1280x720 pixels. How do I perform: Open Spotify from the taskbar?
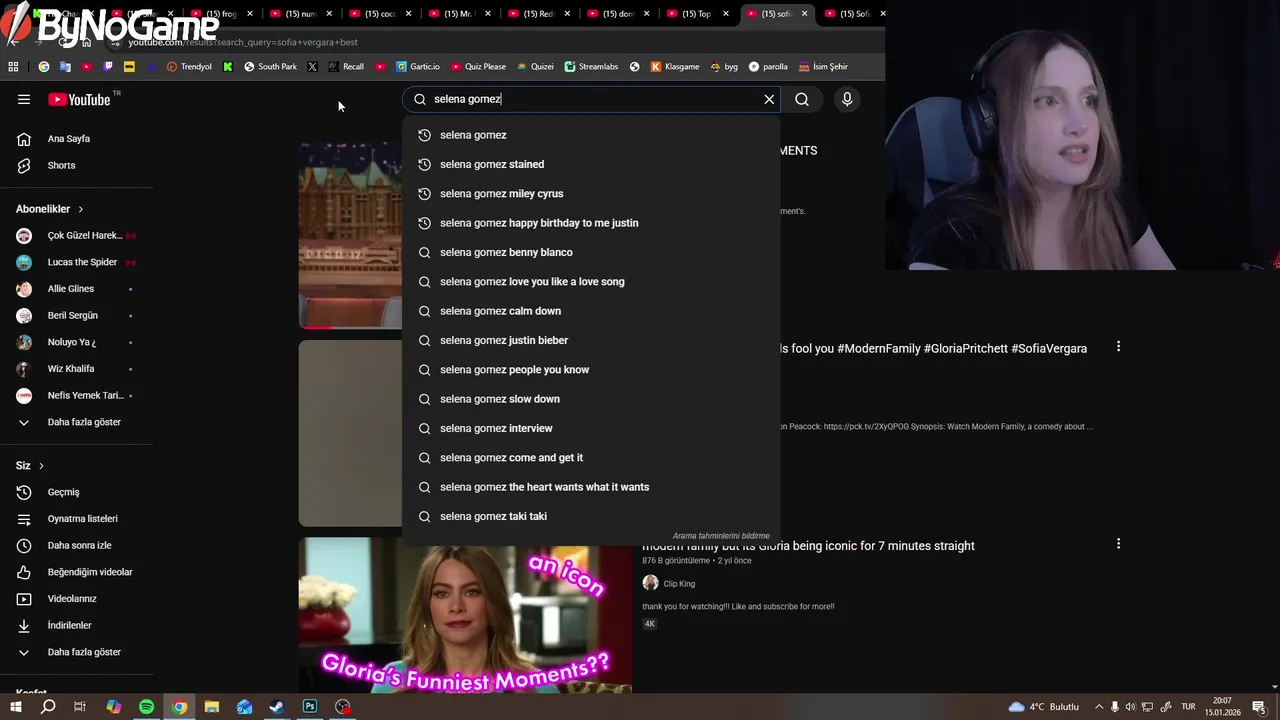146,707
